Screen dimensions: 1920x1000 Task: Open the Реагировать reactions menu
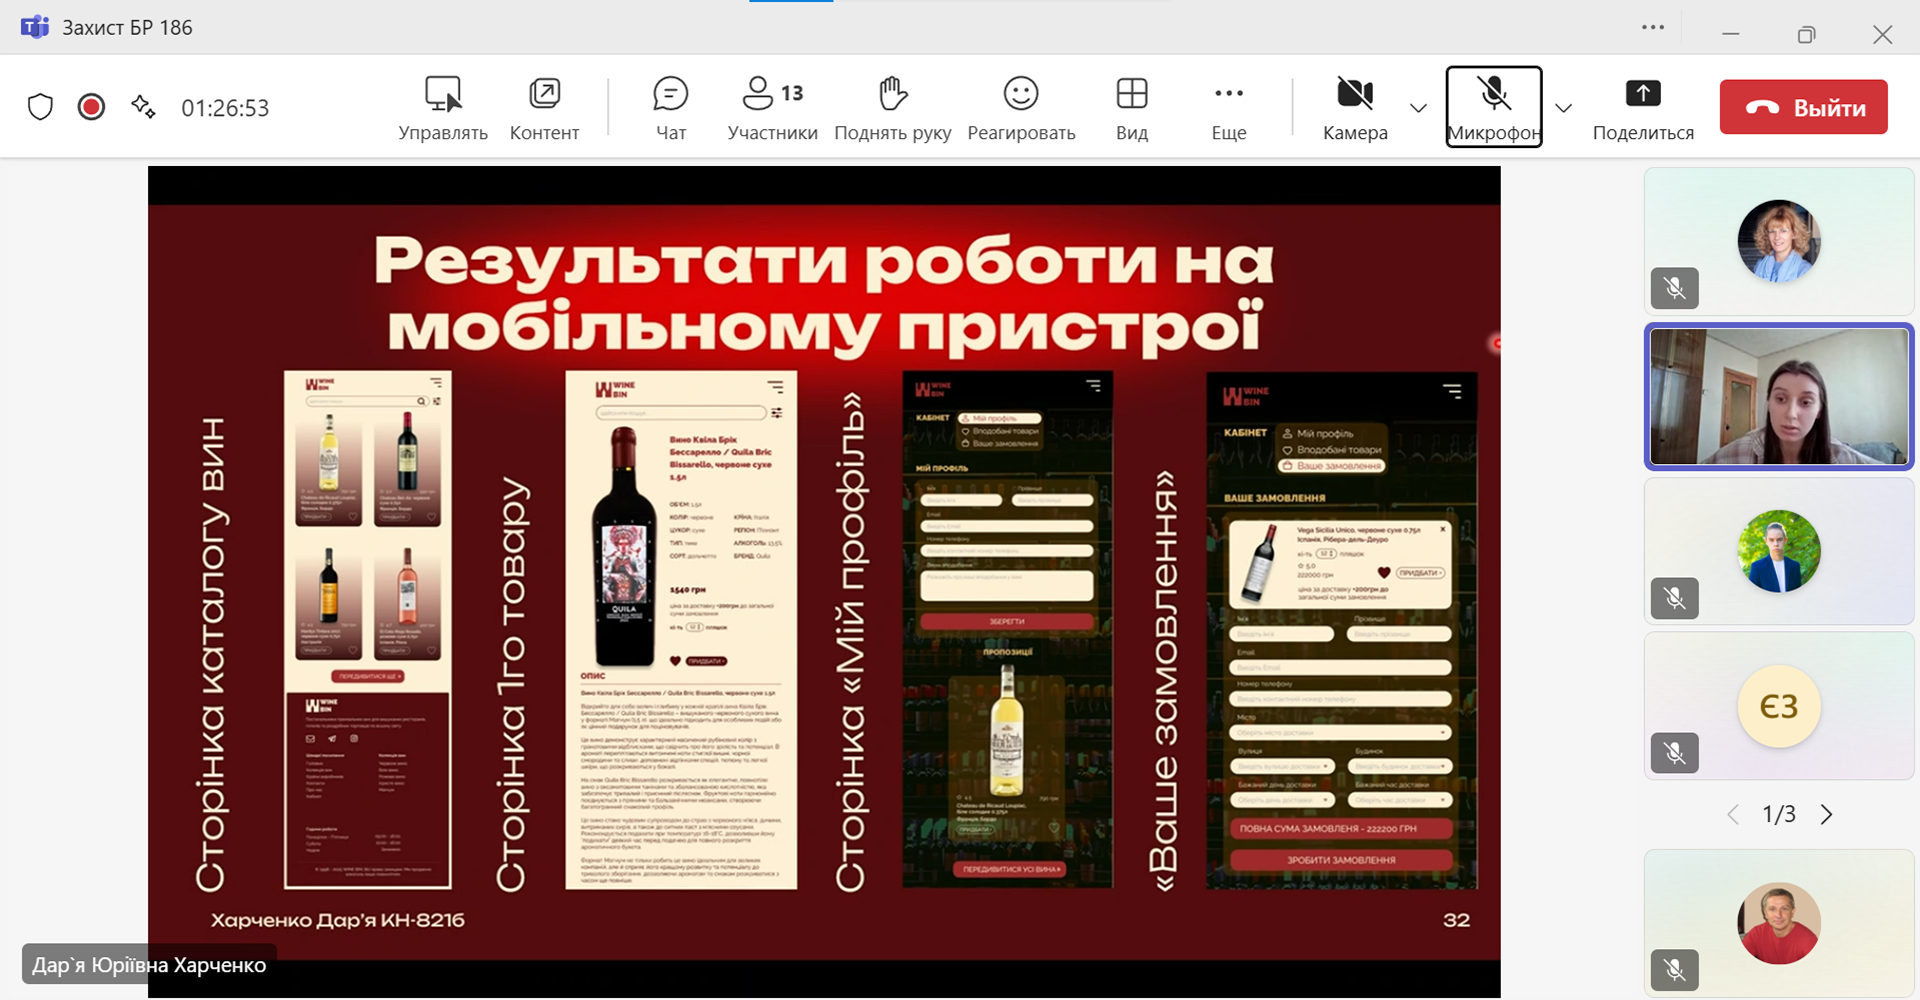[x=1021, y=107]
